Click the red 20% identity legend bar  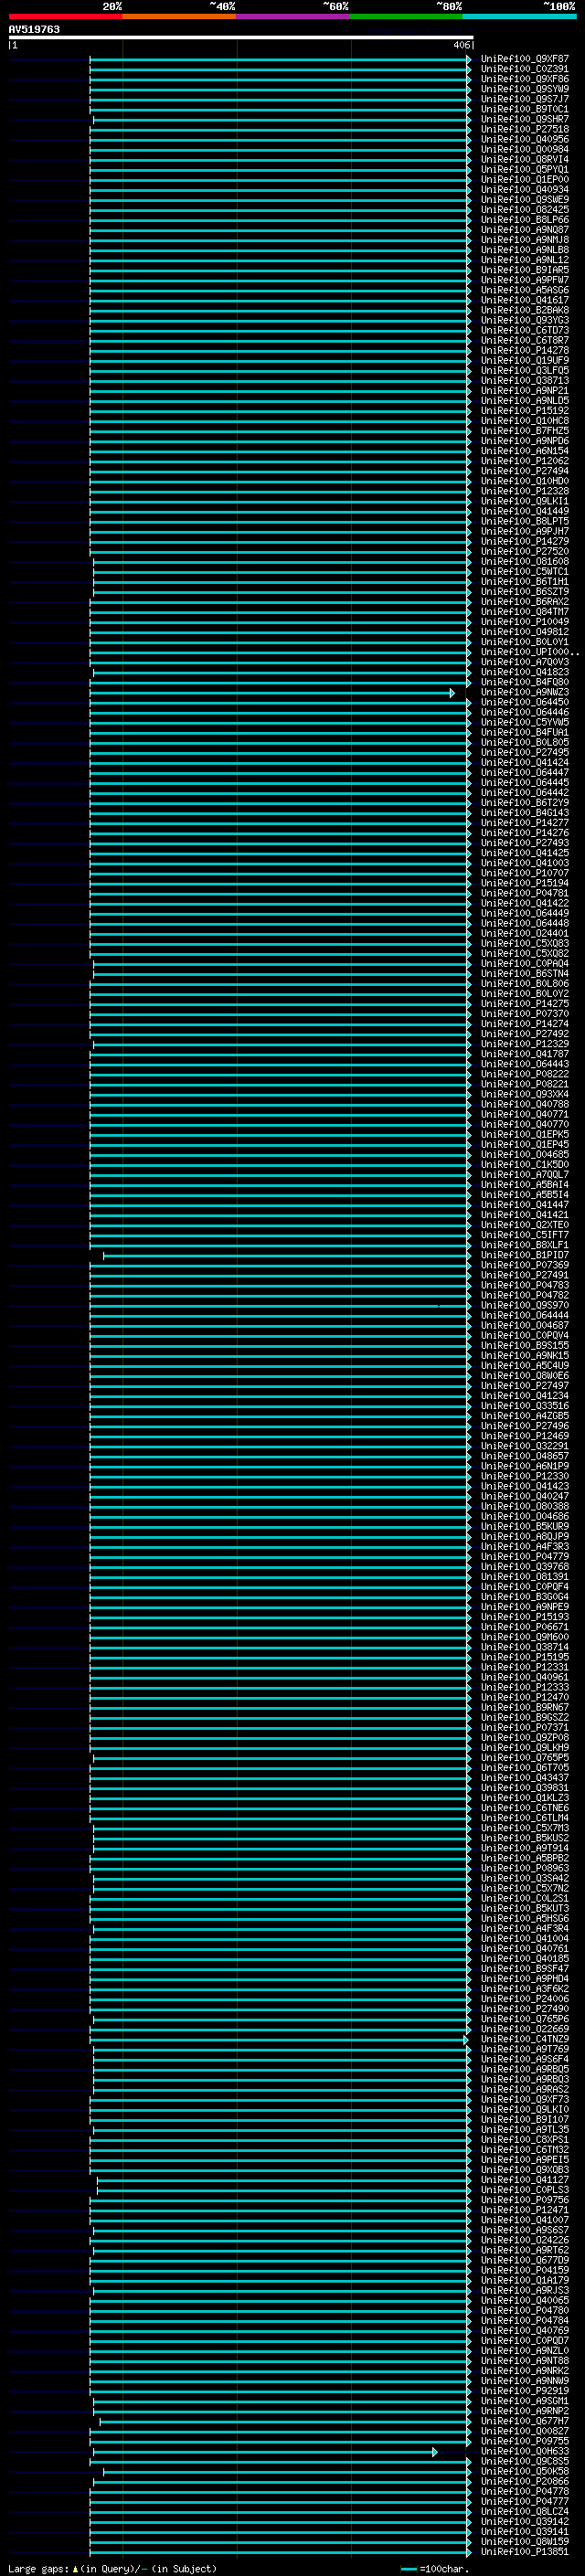point(65,16)
